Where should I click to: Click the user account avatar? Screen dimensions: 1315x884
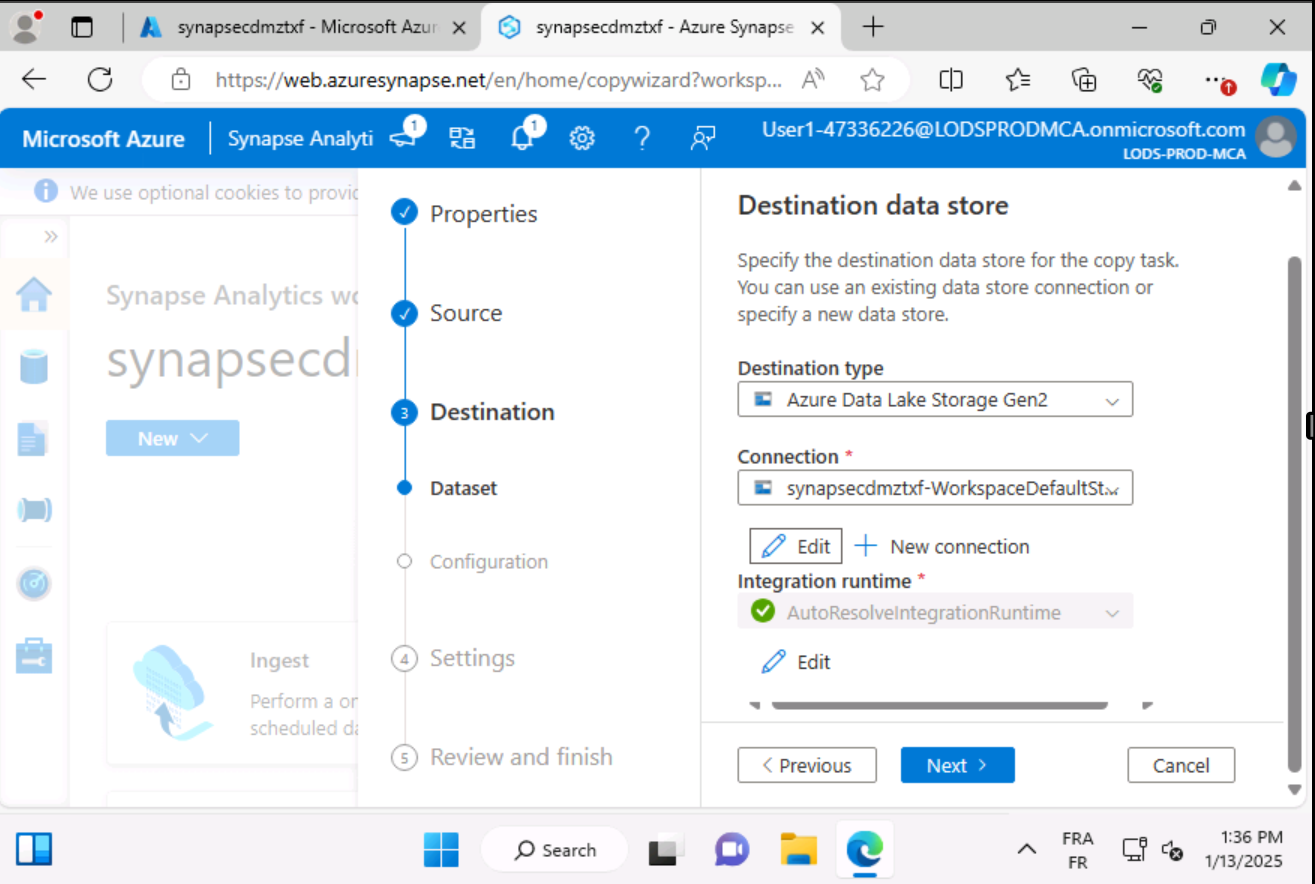1276,138
